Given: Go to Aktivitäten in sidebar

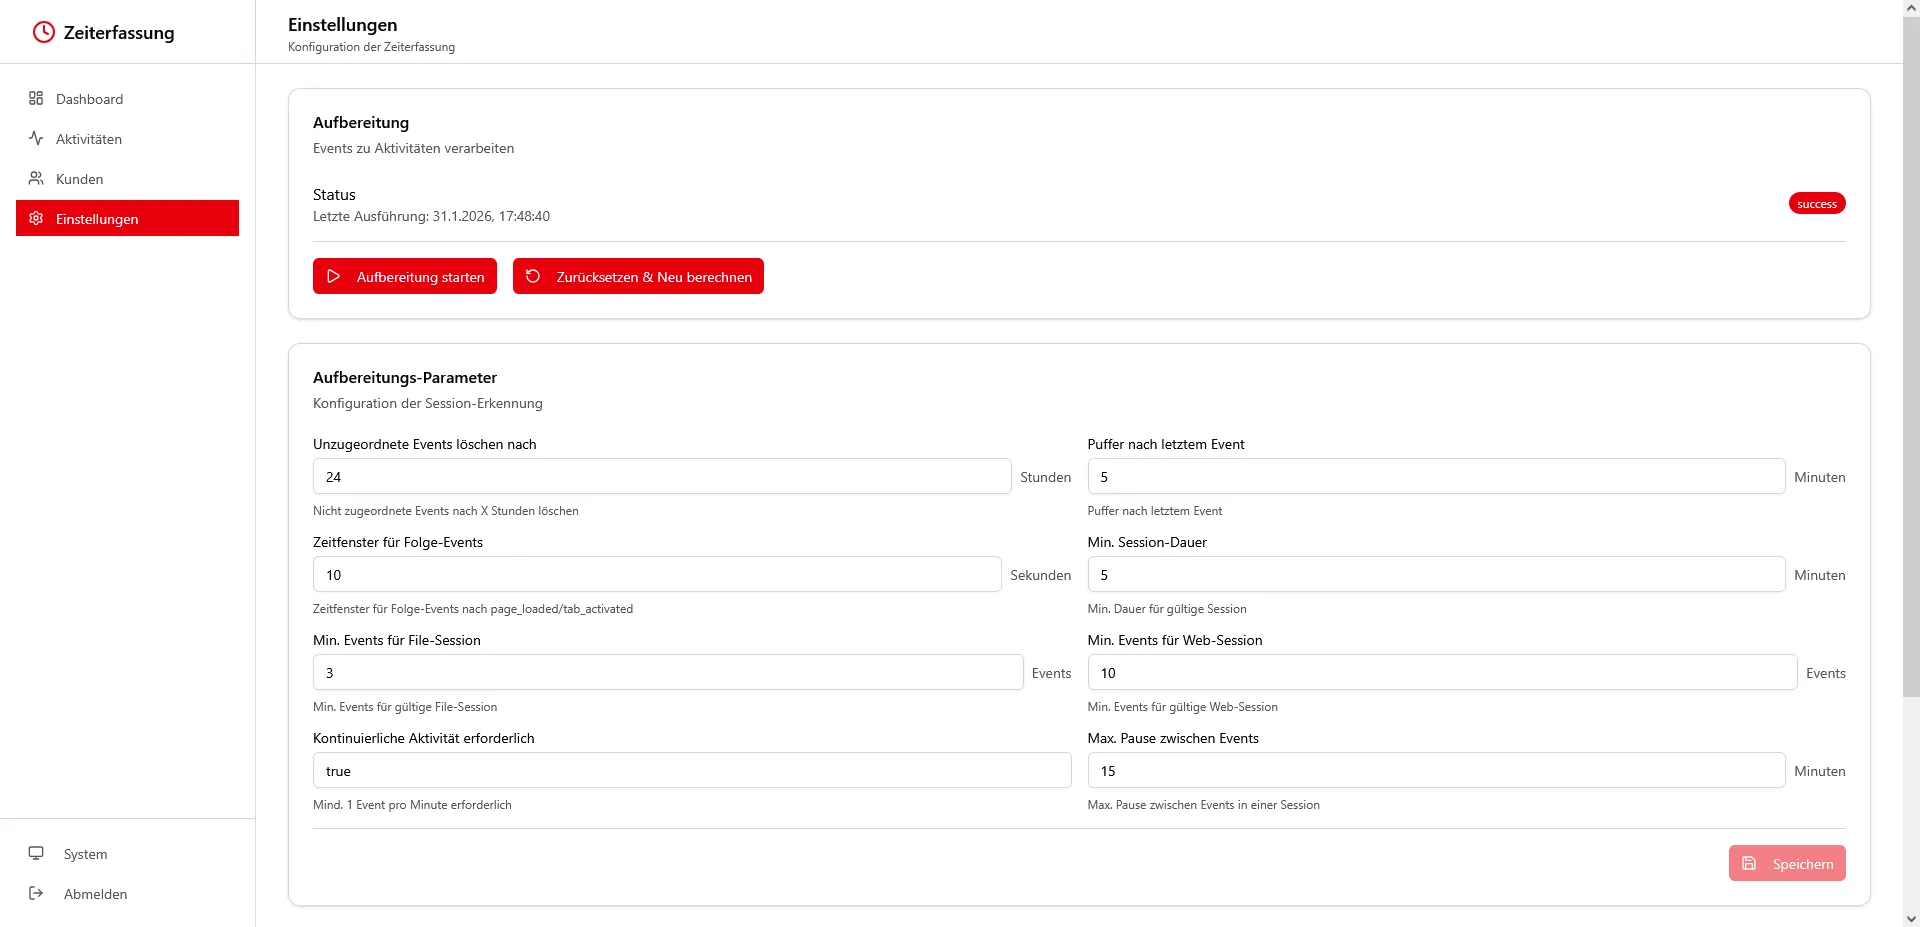Looking at the screenshot, I should click(x=127, y=138).
